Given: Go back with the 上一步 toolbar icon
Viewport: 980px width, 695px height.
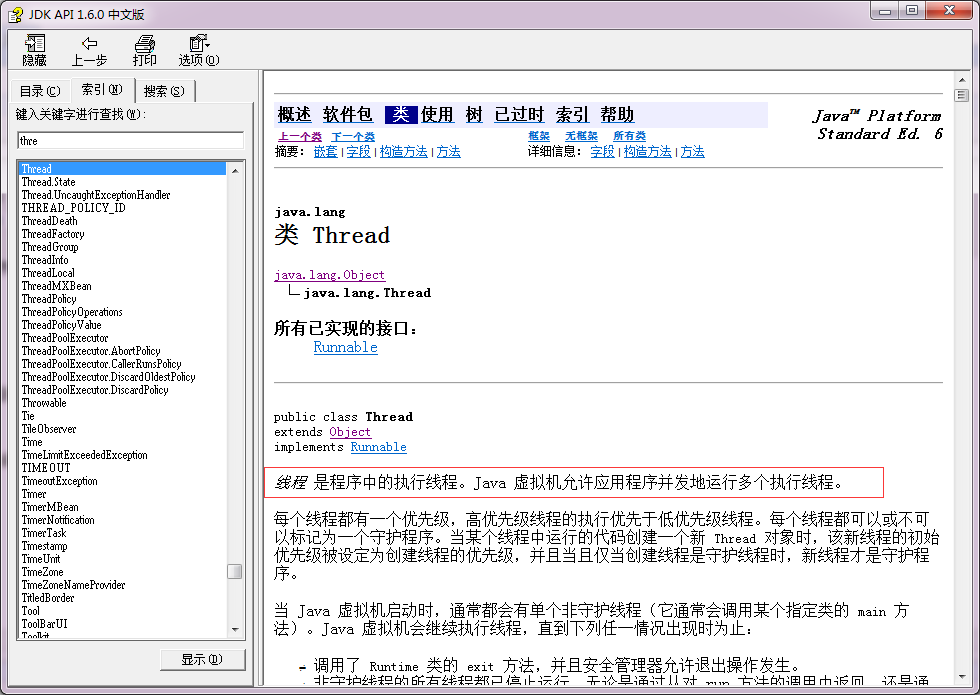Looking at the screenshot, I should pyautogui.click(x=89, y=50).
